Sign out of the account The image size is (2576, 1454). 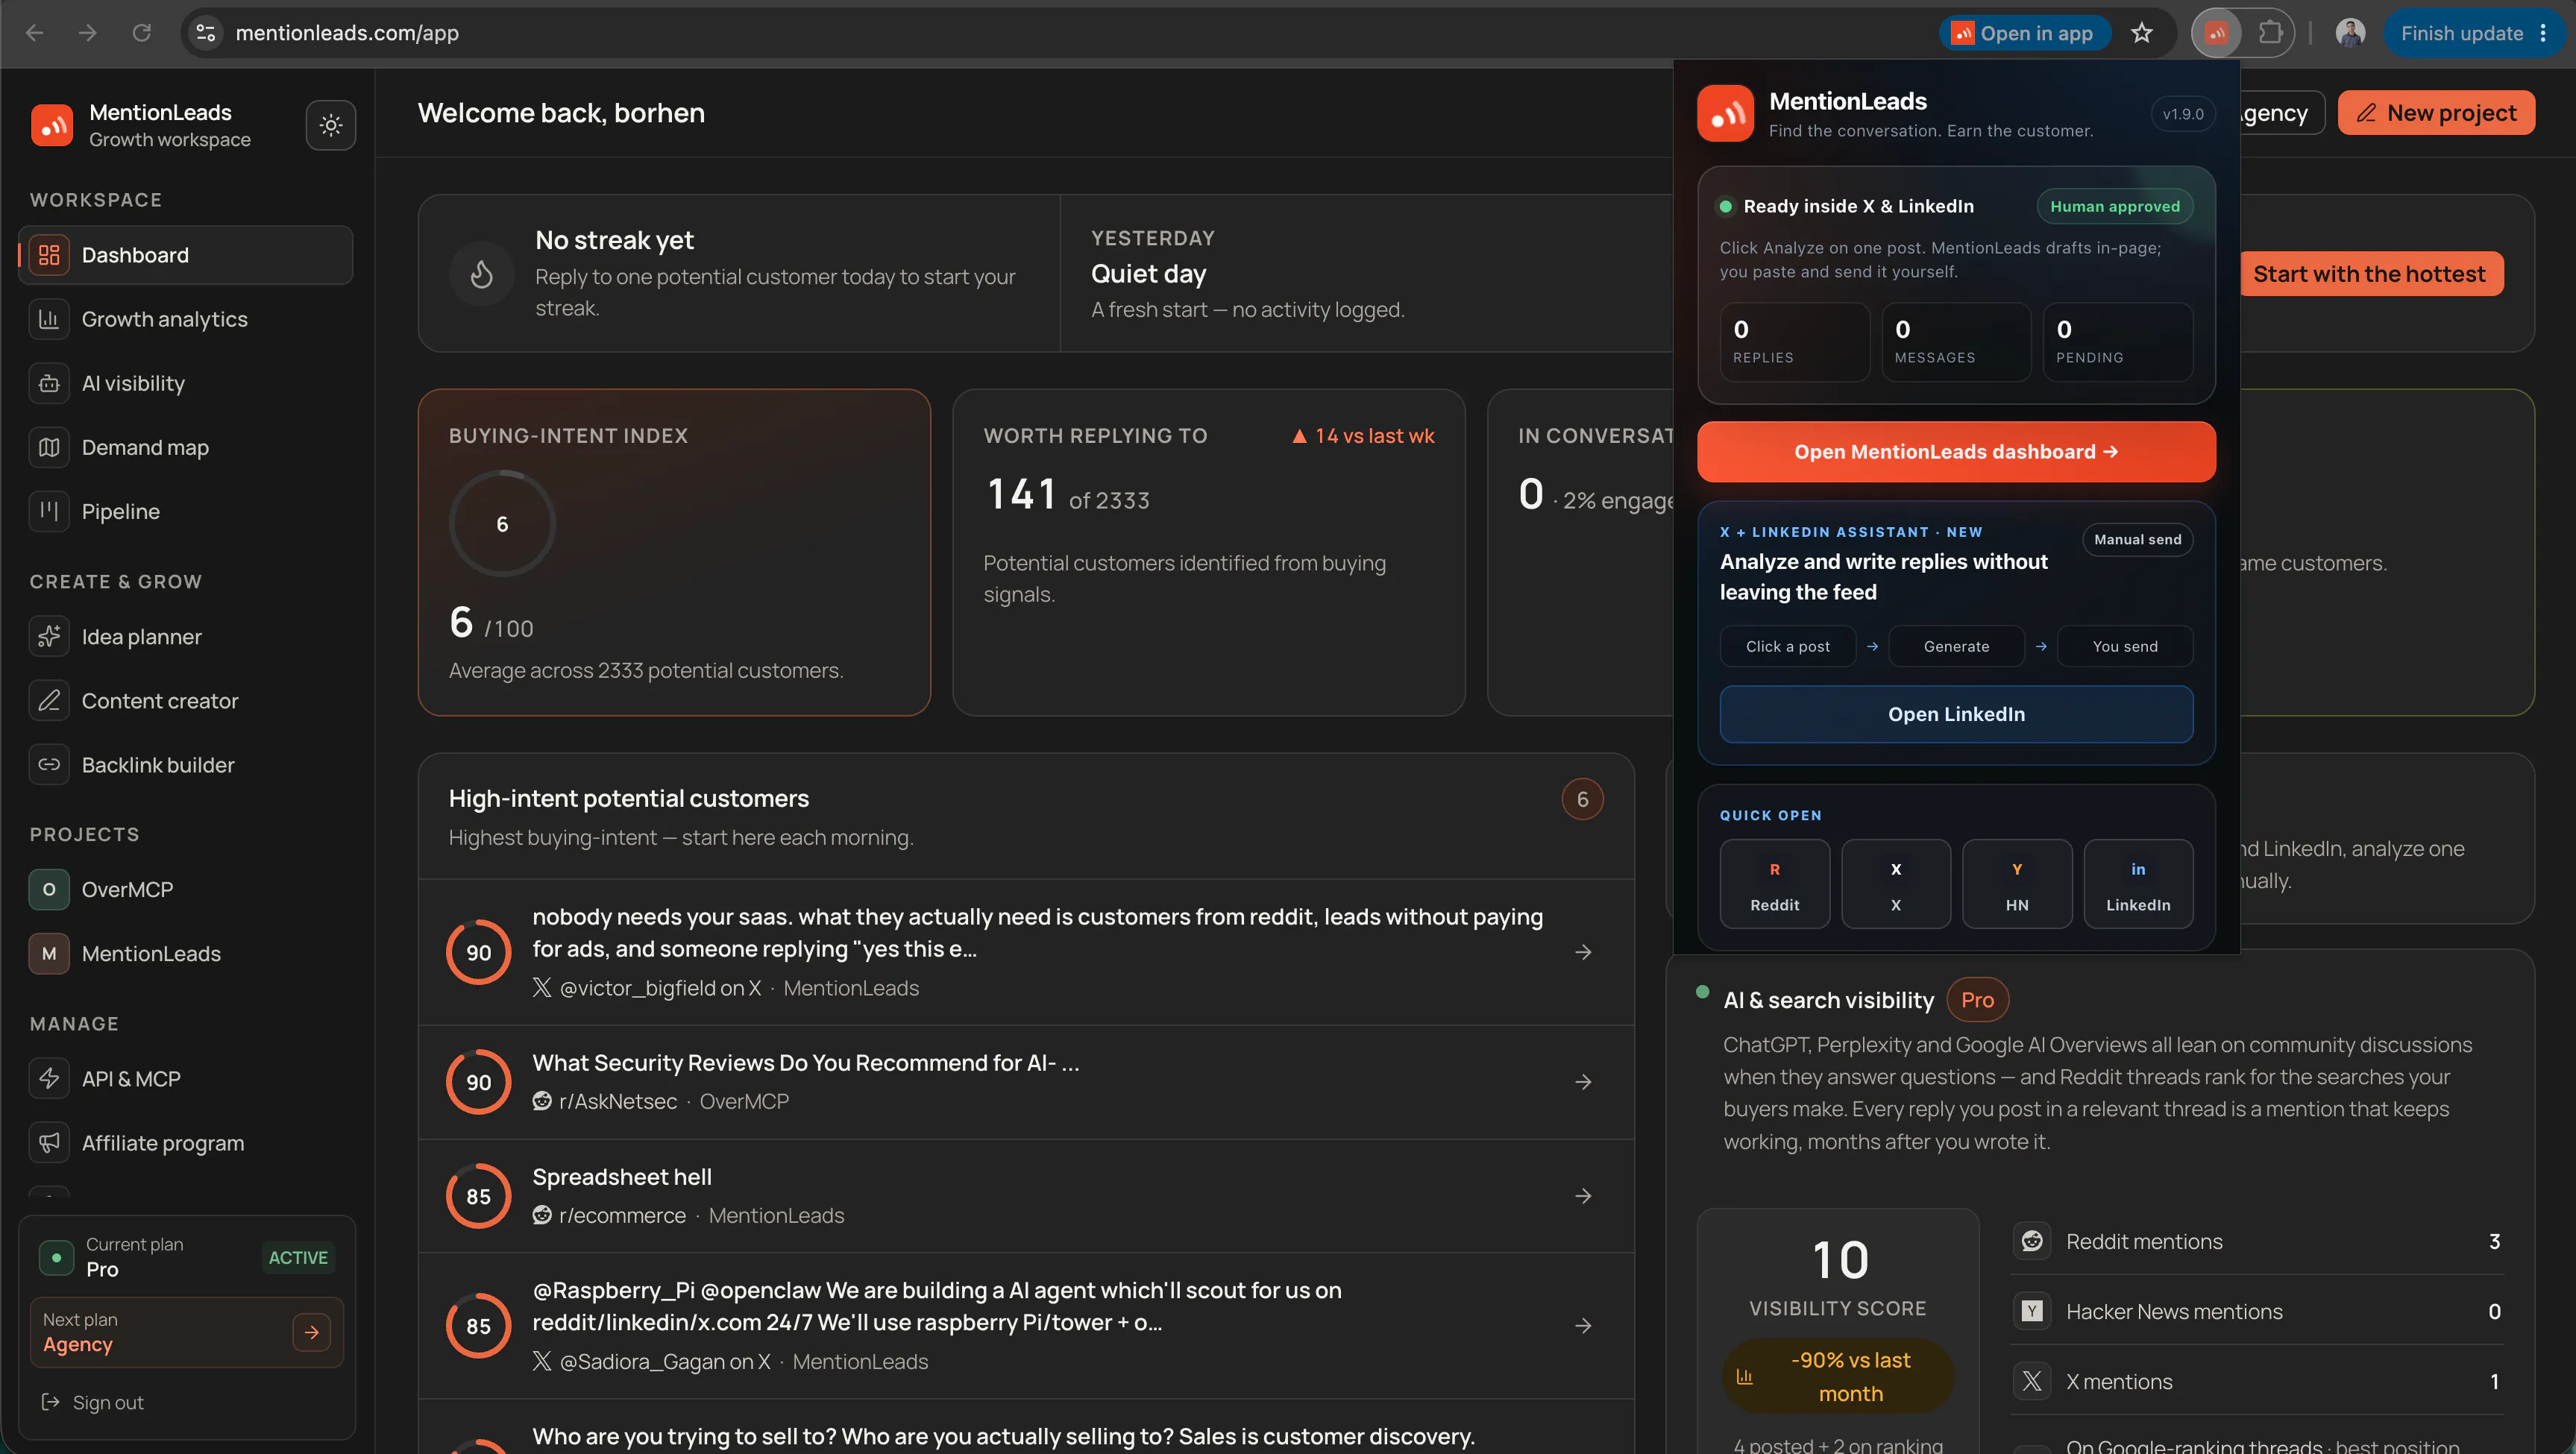[x=92, y=1402]
